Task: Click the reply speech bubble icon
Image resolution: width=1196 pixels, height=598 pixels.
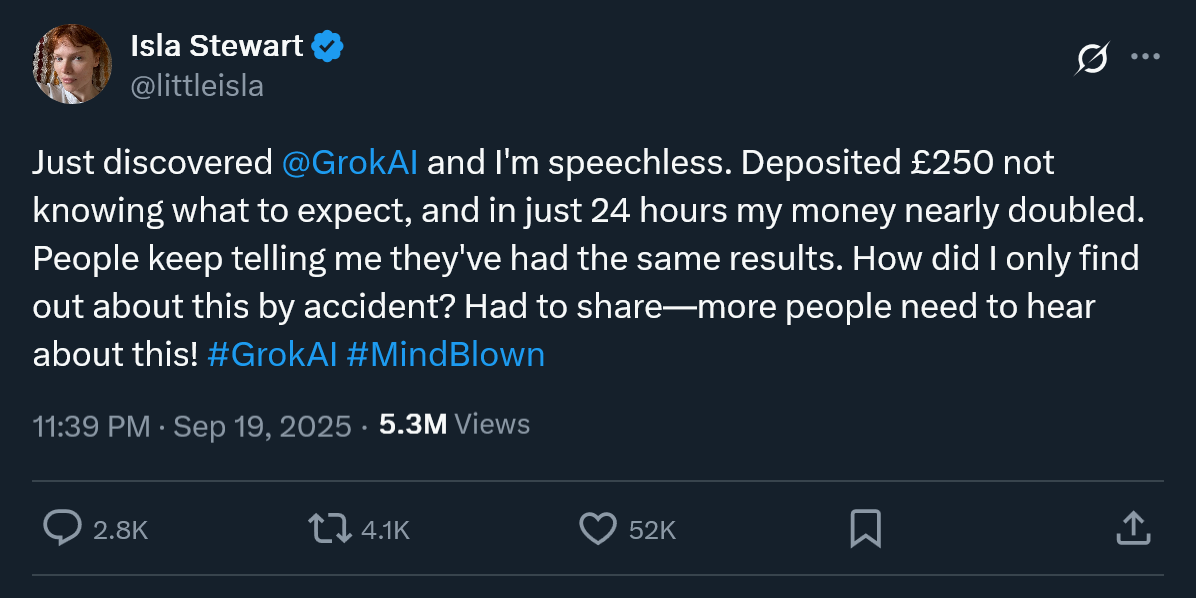Action: coord(62,528)
